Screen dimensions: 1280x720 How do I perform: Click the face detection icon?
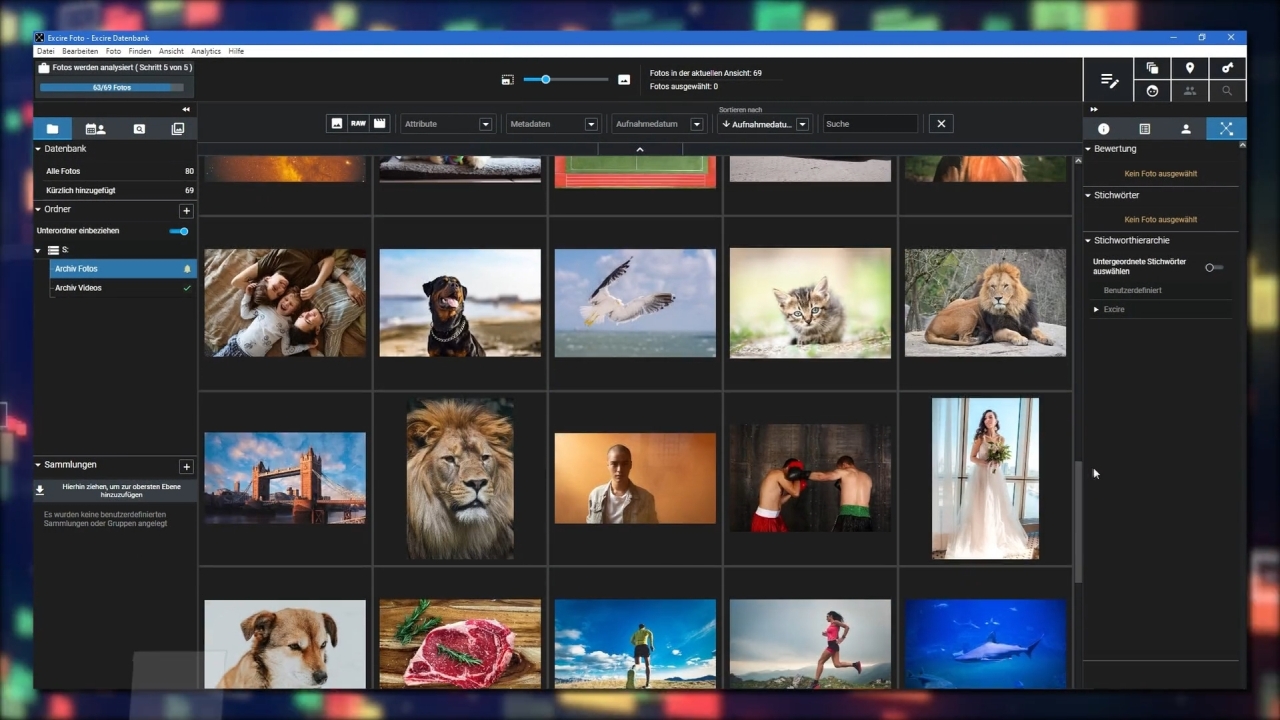tap(1152, 91)
